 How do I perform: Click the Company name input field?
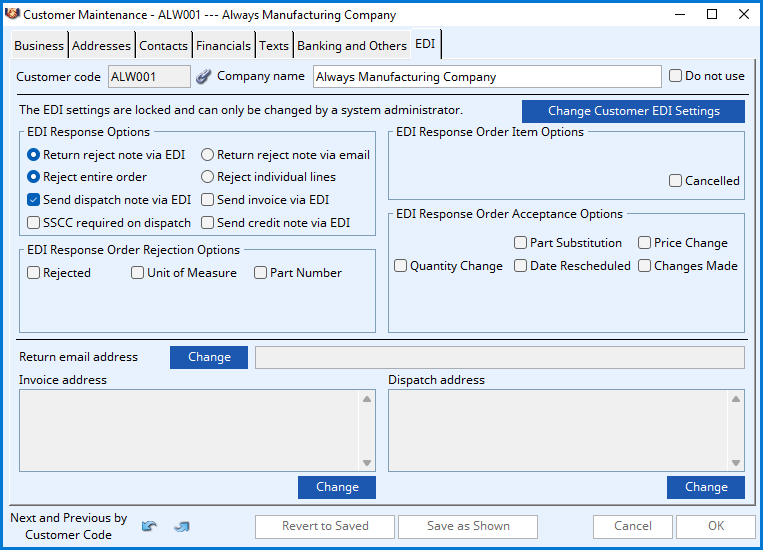click(x=487, y=76)
